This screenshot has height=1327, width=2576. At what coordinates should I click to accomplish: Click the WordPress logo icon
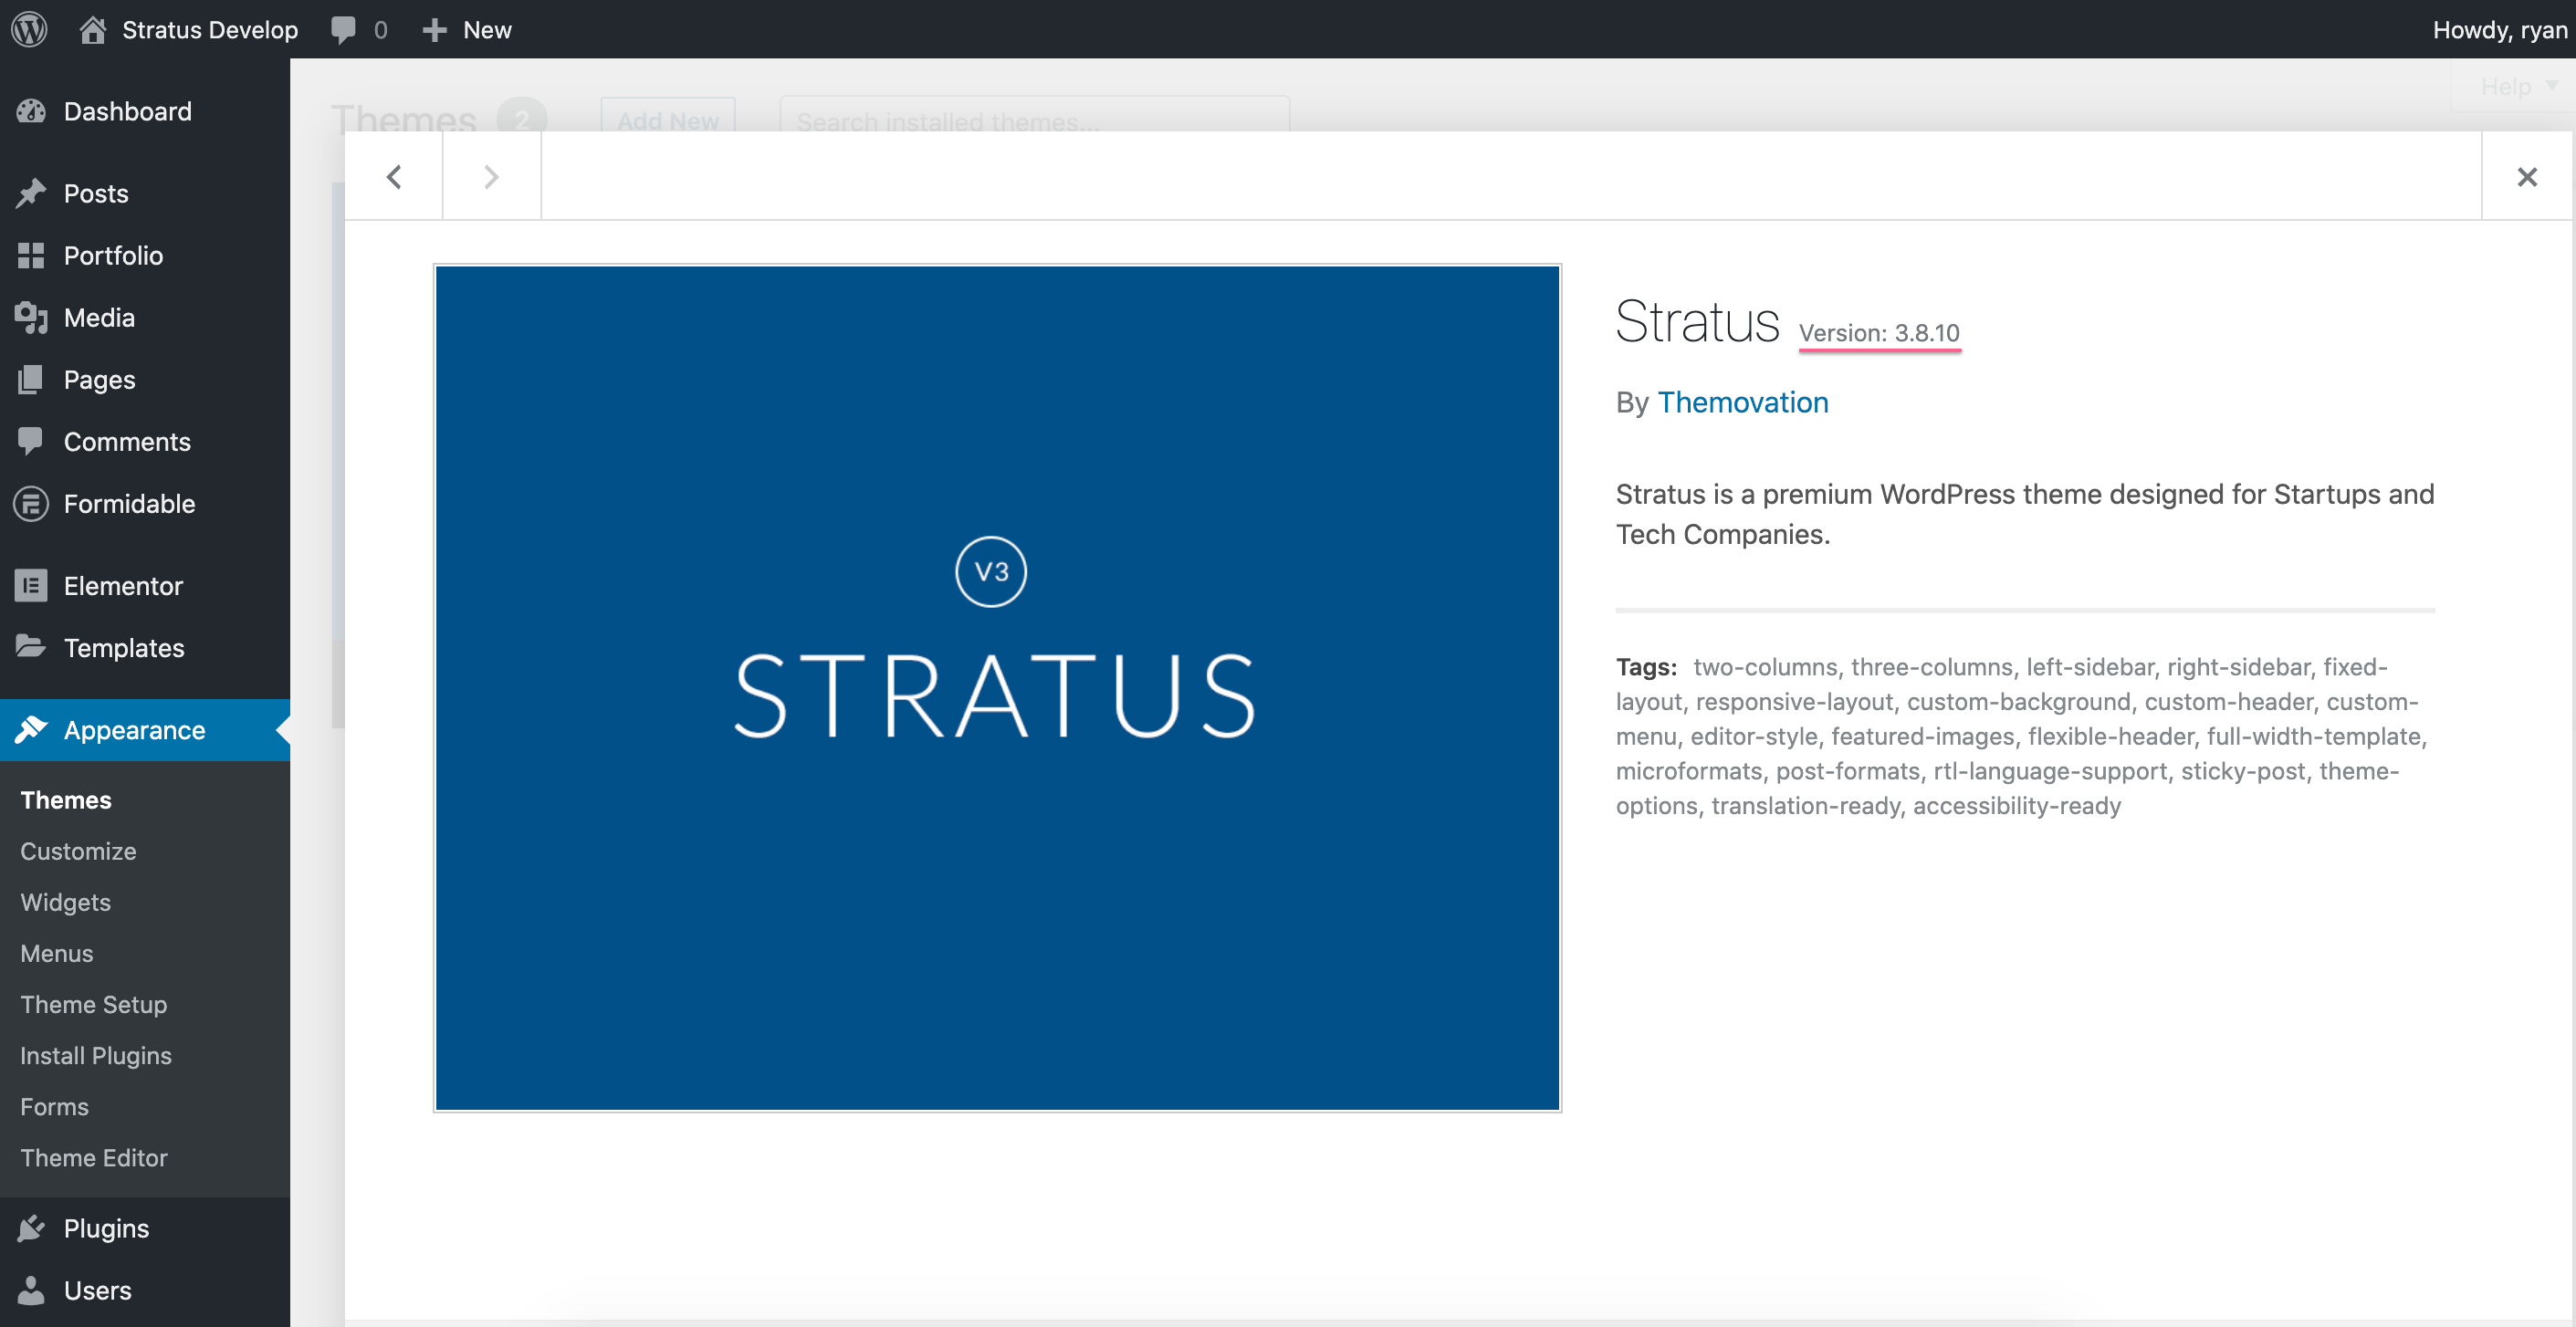pyautogui.click(x=30, y=29)
